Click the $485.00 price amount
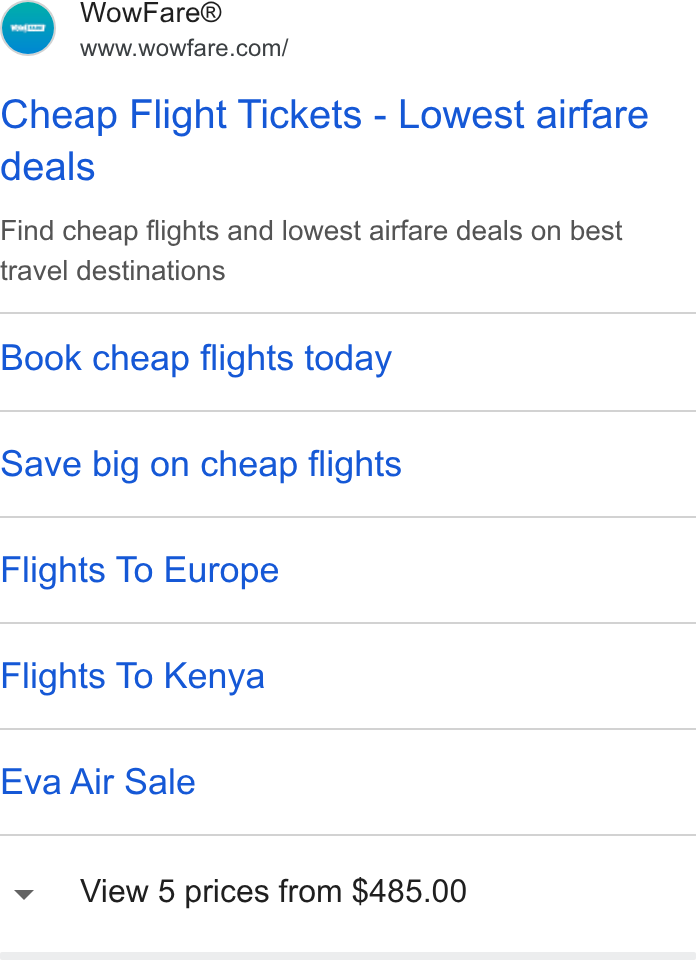The image size is (696, 960). tap(409, 891)
